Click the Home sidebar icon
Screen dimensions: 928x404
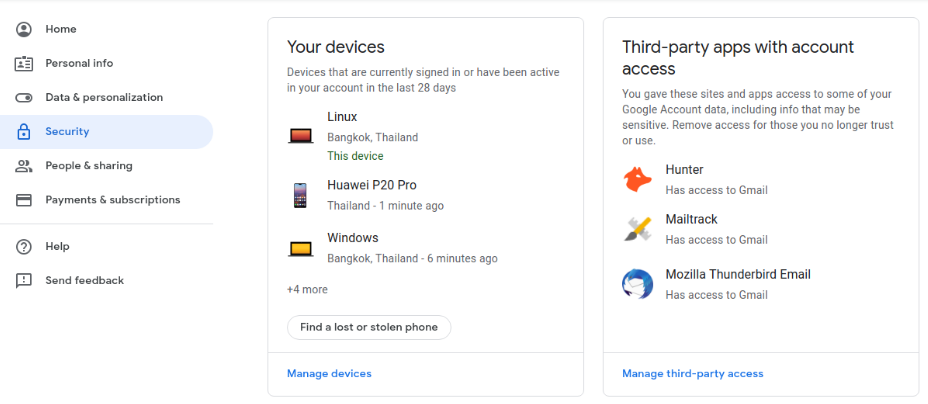pyautogui.click(x=24, y=30)
